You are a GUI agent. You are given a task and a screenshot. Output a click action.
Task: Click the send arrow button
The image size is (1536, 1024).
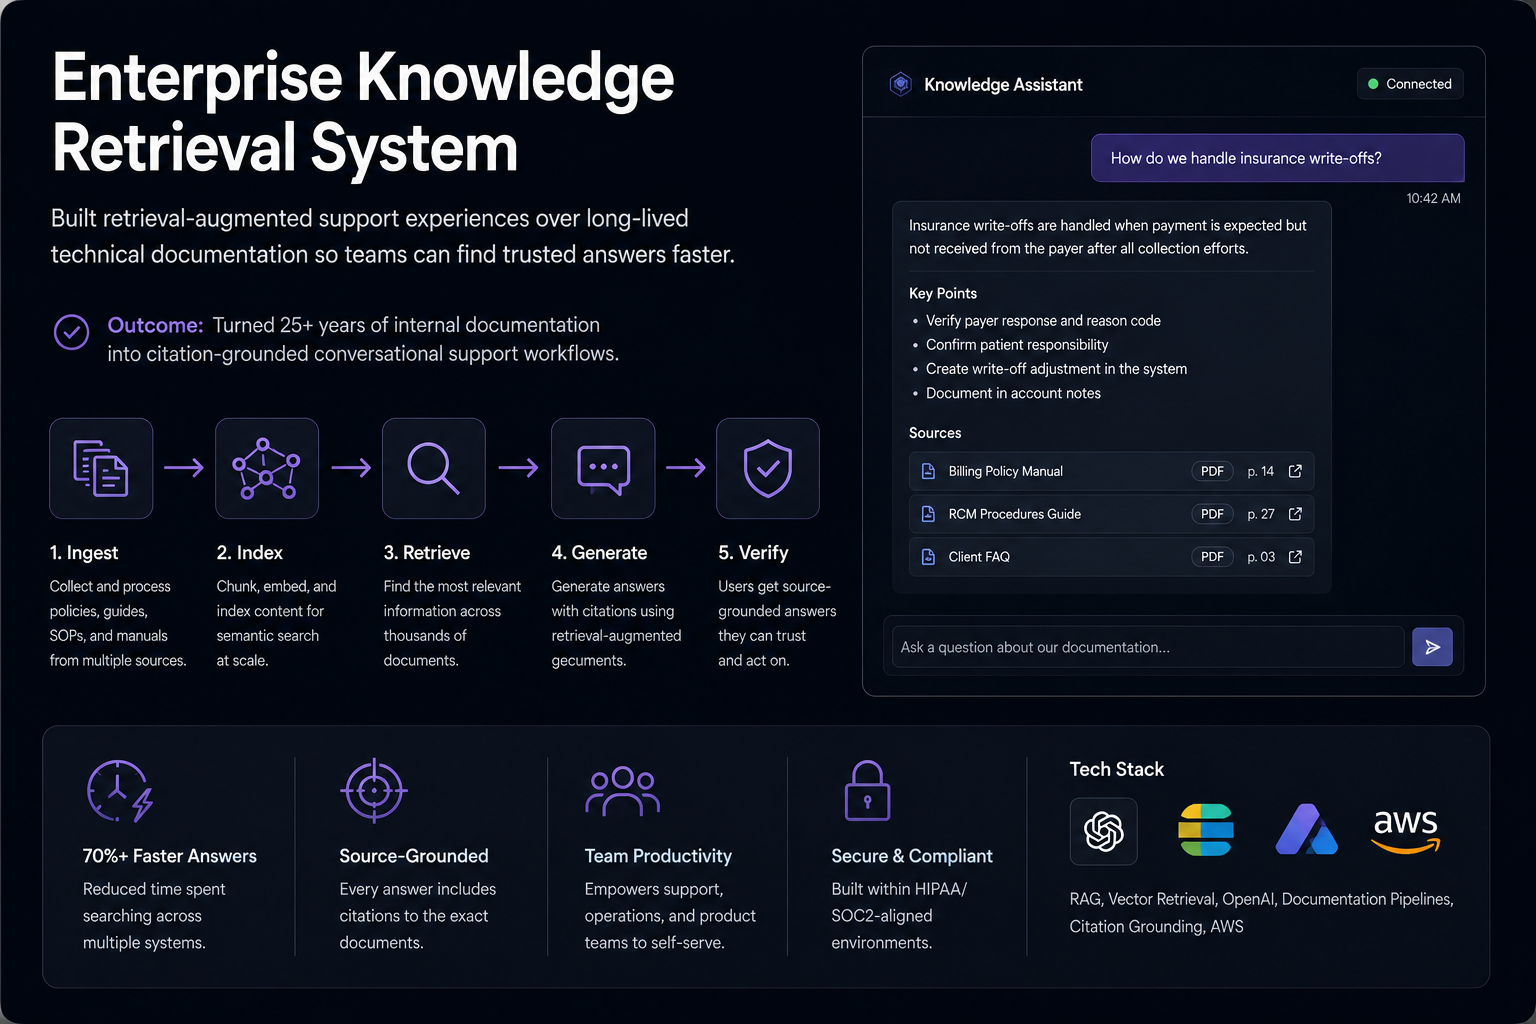pos(1432,647)
